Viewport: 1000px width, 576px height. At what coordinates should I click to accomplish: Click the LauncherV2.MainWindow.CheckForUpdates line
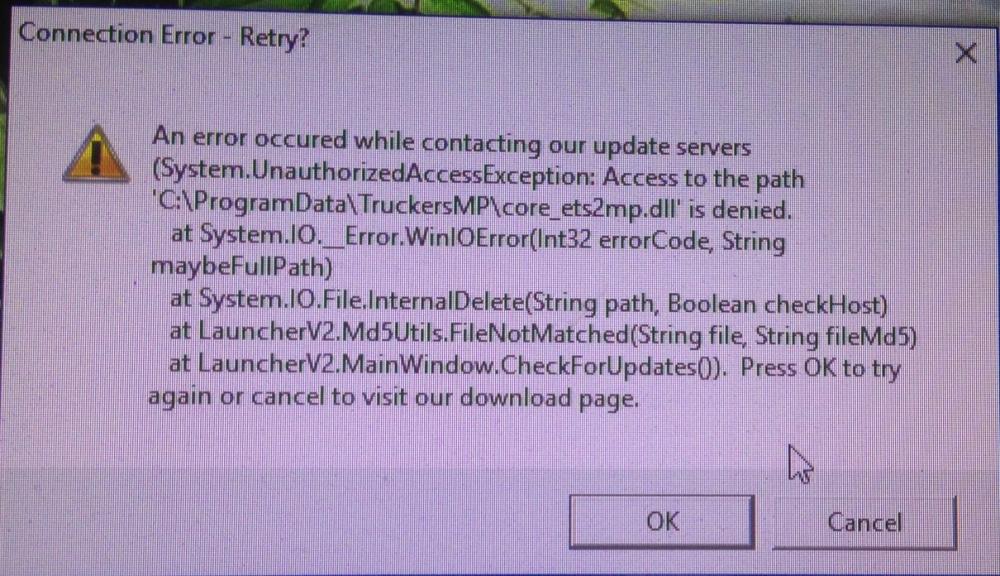pos(448,365)
